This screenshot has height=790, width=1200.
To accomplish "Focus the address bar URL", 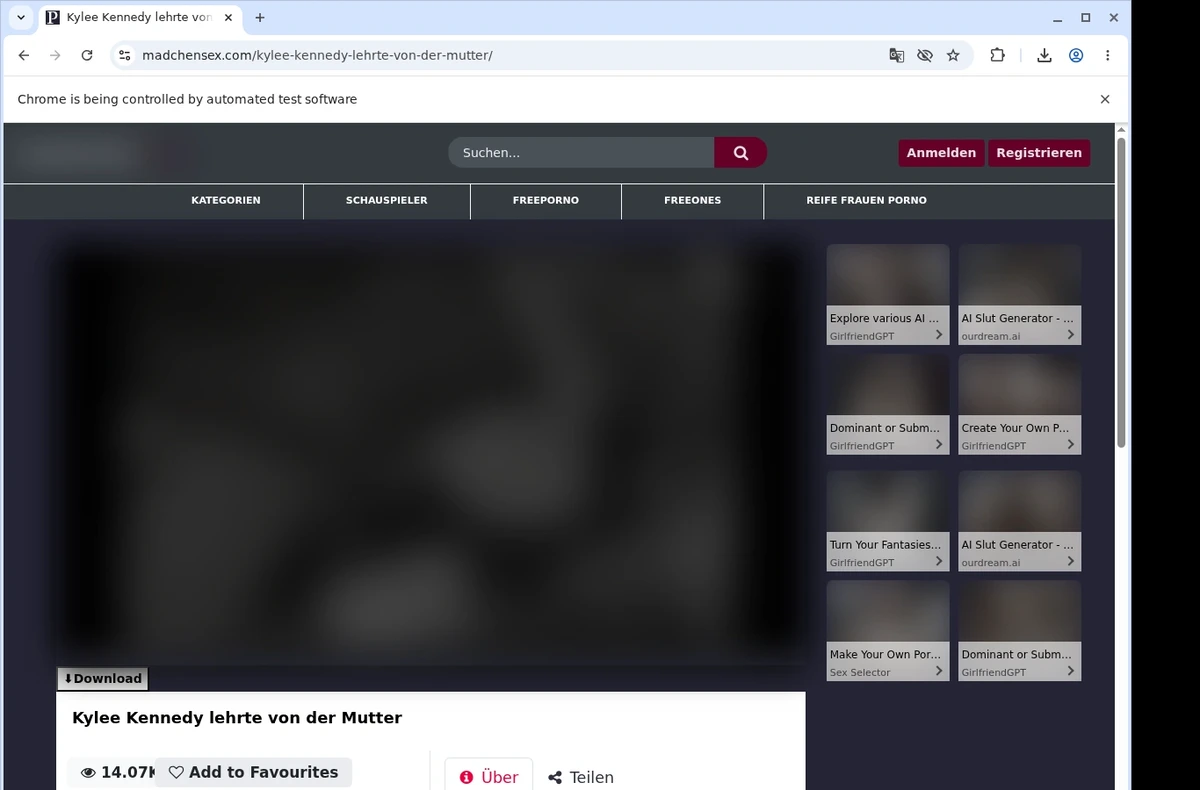I will (x=317, y=56).
